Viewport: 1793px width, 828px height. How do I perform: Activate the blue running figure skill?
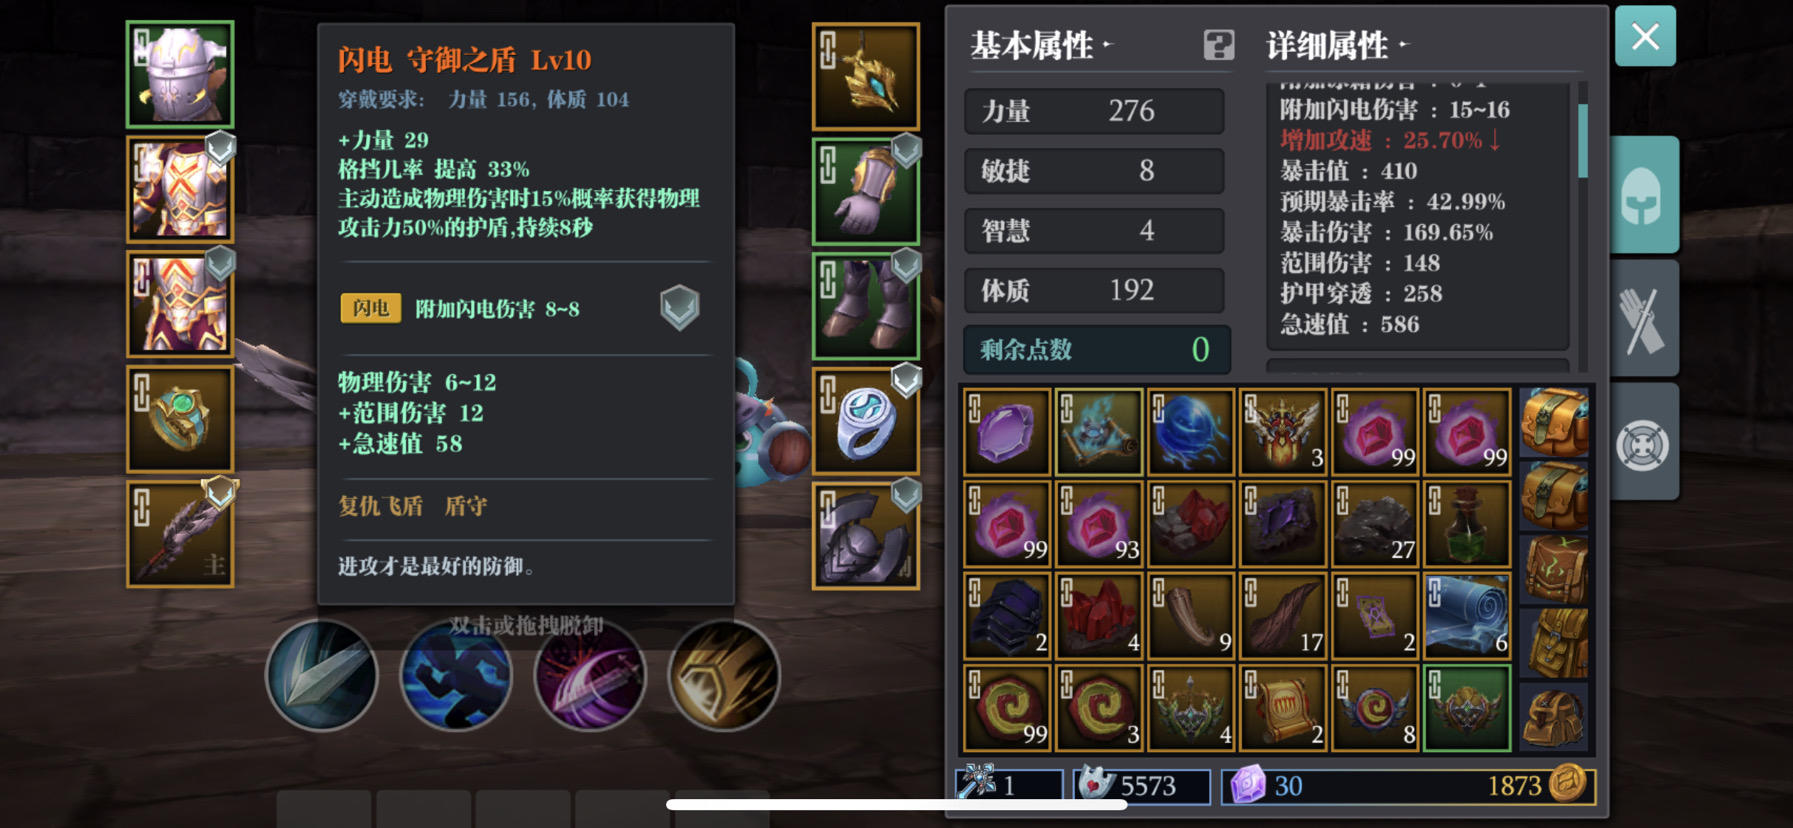pyautogui.click(x=455, y=675)
